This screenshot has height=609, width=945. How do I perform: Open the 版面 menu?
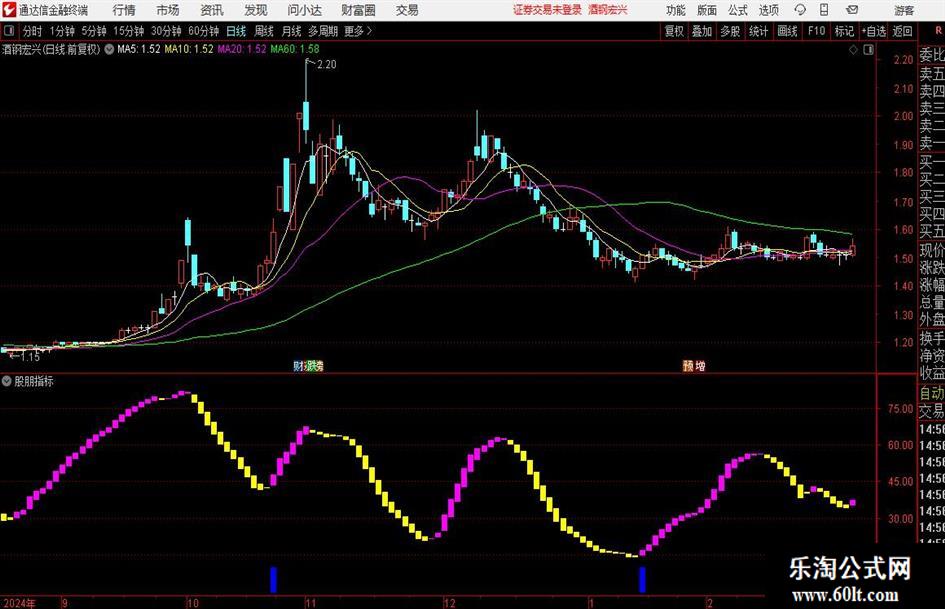tap(707, 10)
